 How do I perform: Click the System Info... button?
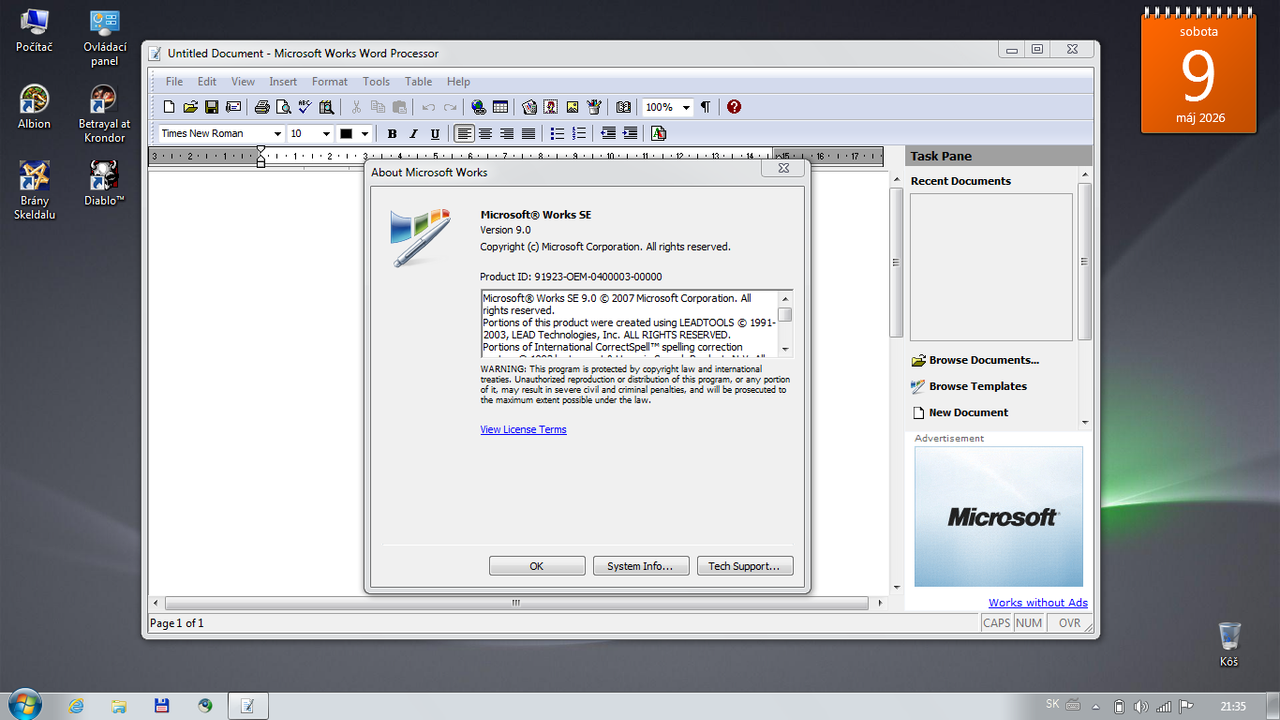pos(640,566)
